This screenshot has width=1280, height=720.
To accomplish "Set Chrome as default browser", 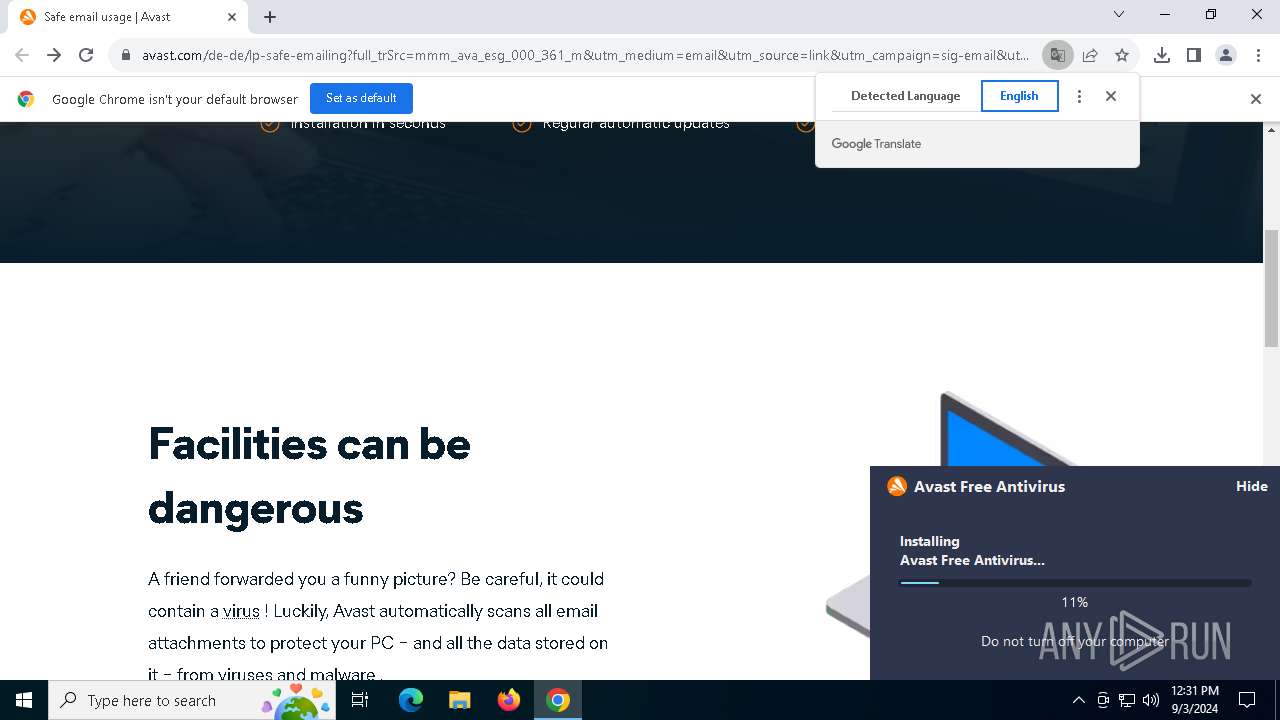I will pyautogui.click(x=361, y=98).
